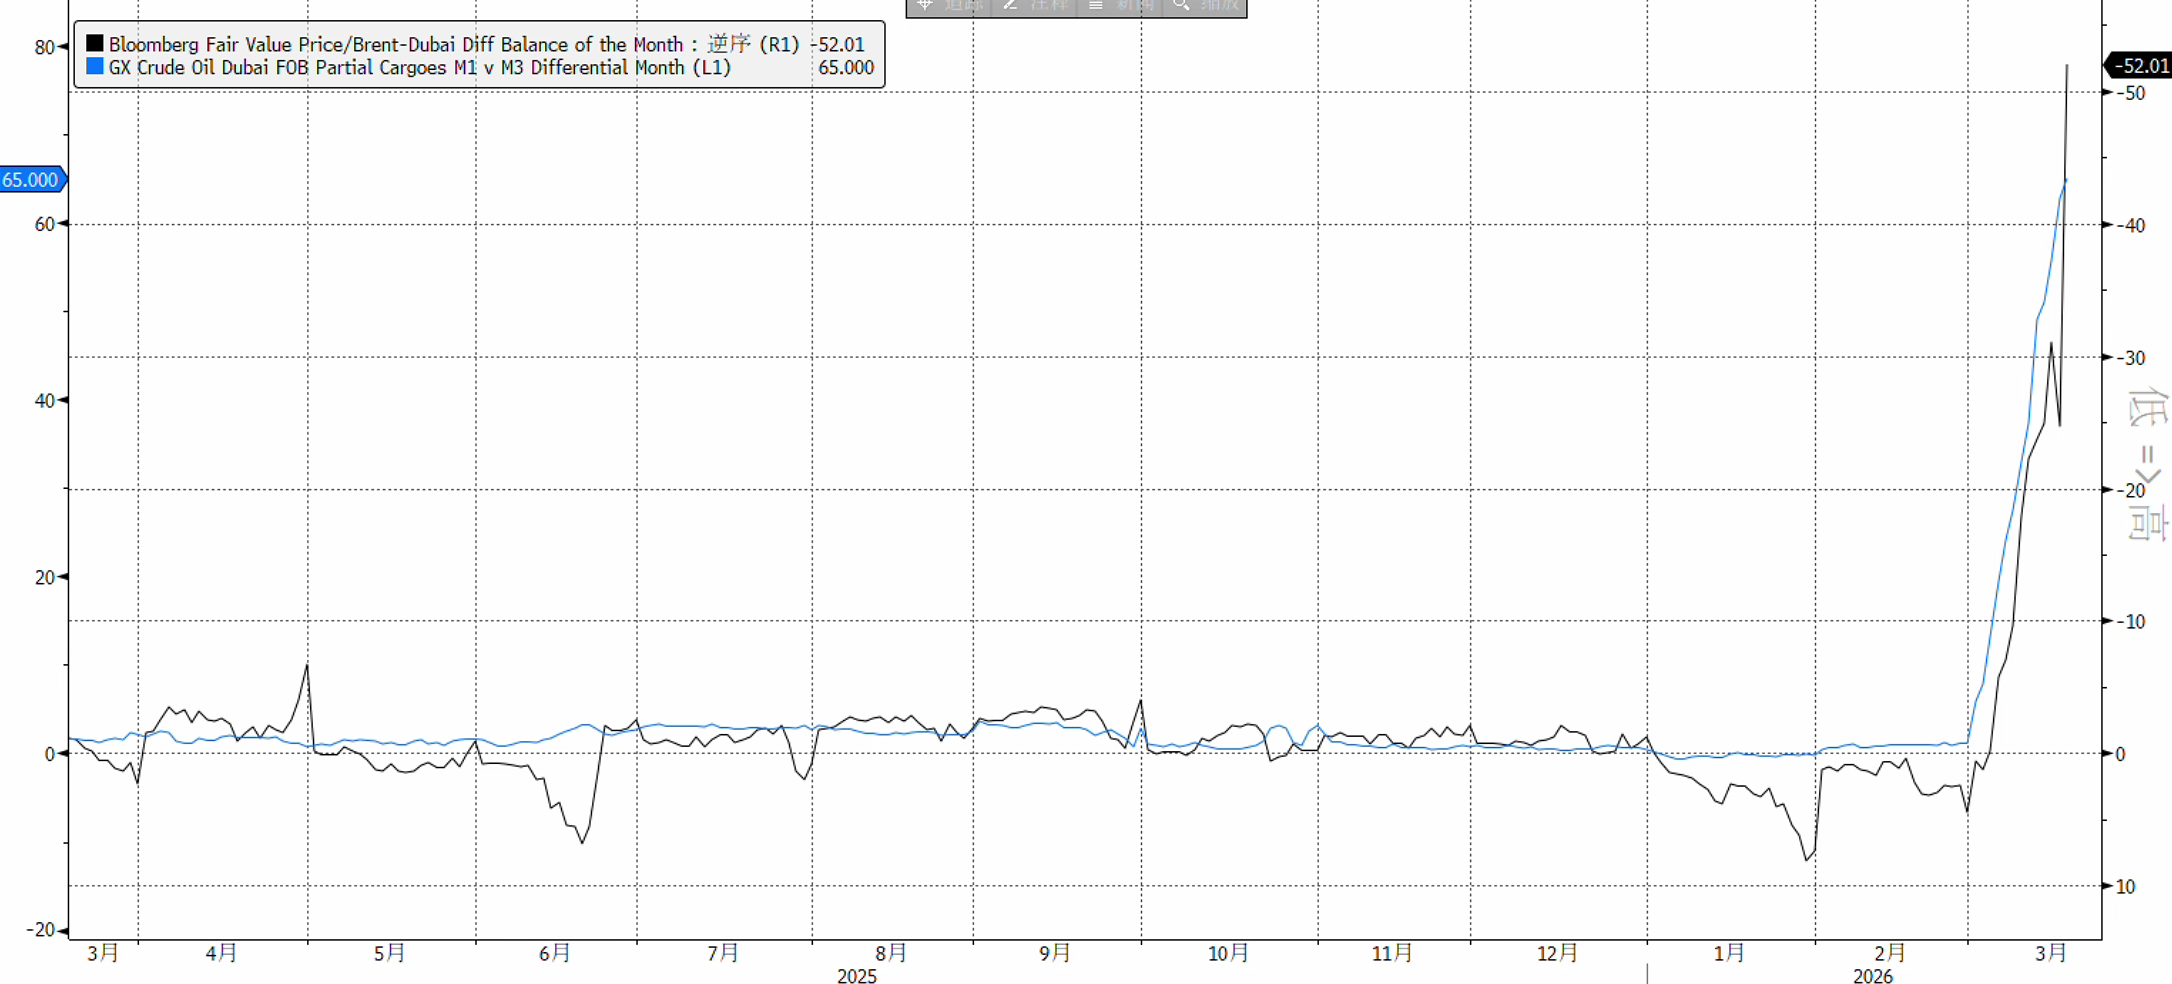This screenshot has width=2172, height=984.
Task: Open the 新闻 news list tool
Action: [x=1120, y=6]
